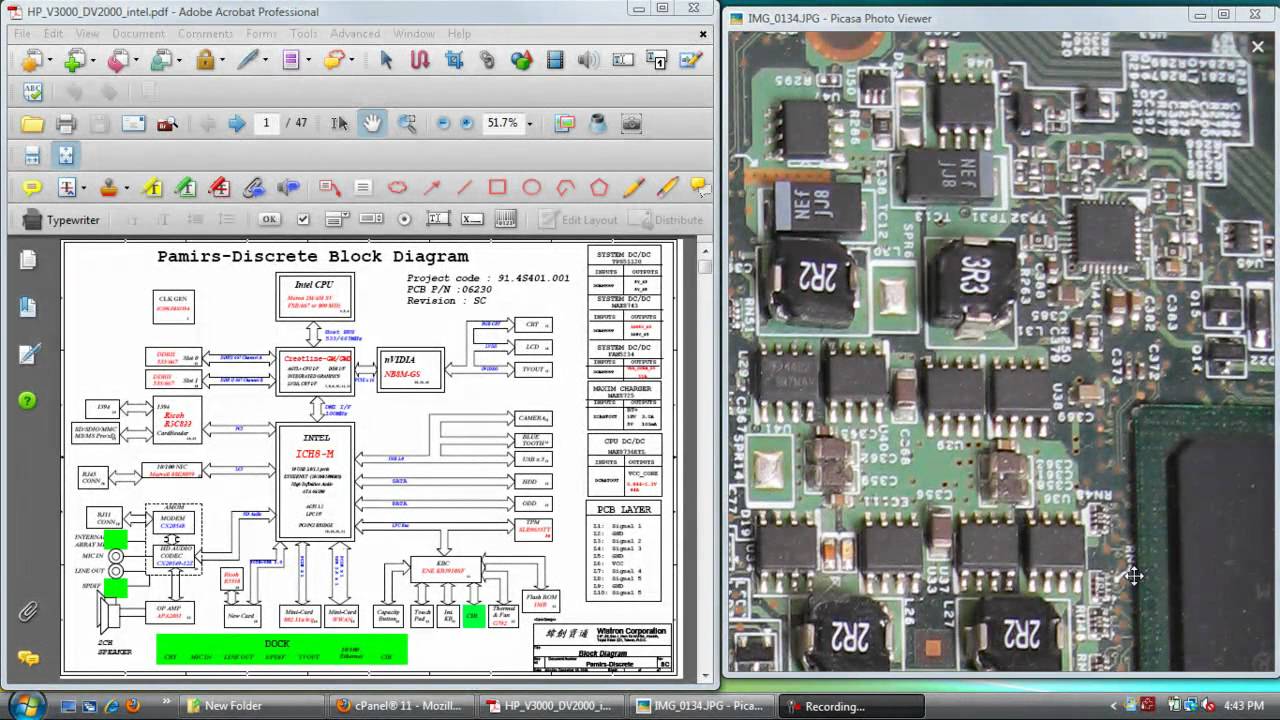Open the Edit menu
1280x720 pixels.
(53, 34)
